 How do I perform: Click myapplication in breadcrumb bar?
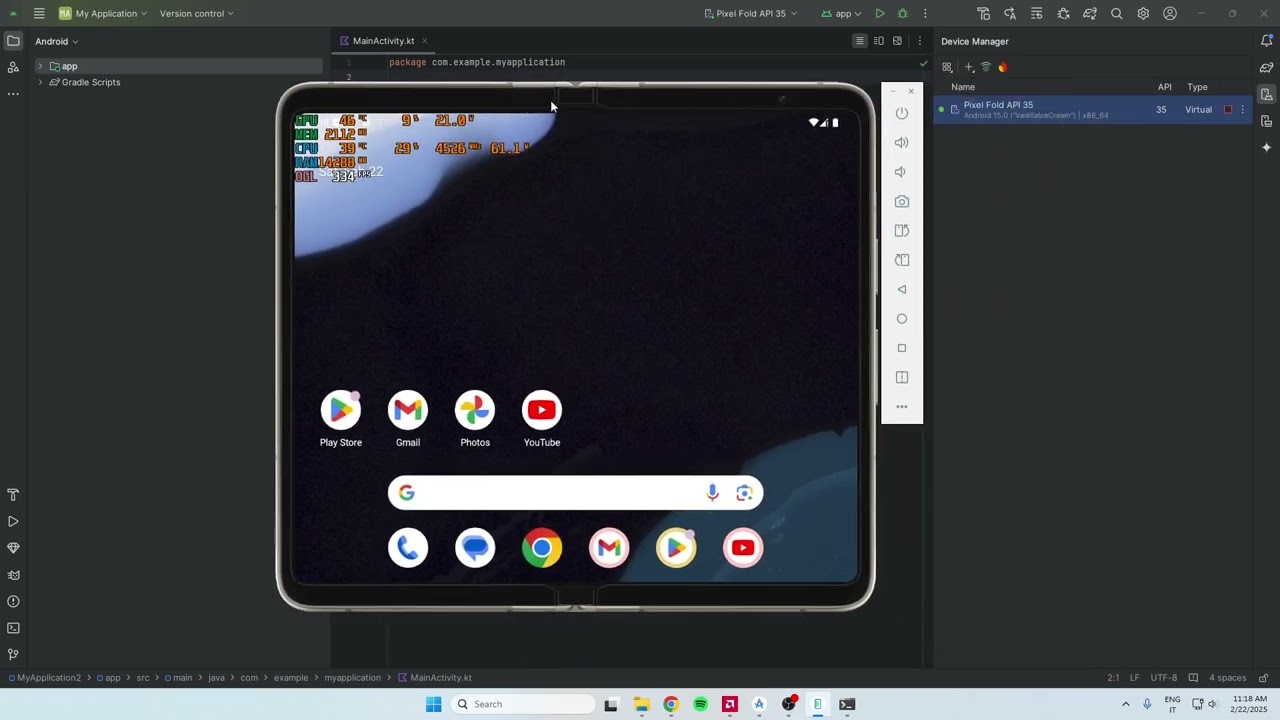(x=352, y=678)
